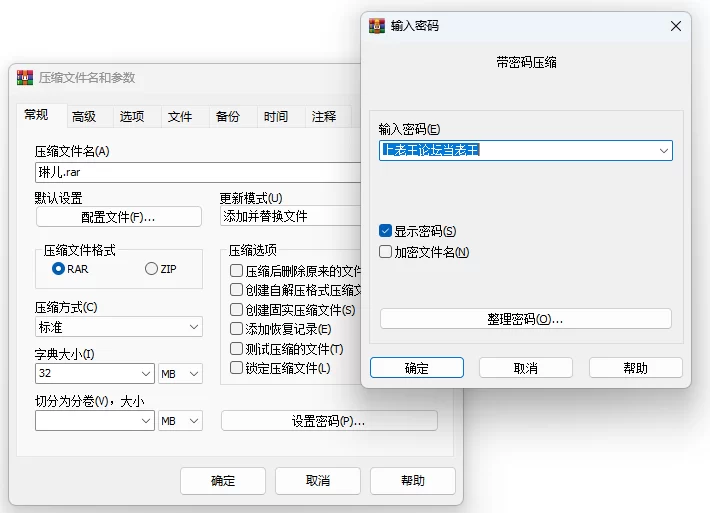Close the 输入密码 dialog
Screen dimensions: 710x513
[x=676, y=26]
